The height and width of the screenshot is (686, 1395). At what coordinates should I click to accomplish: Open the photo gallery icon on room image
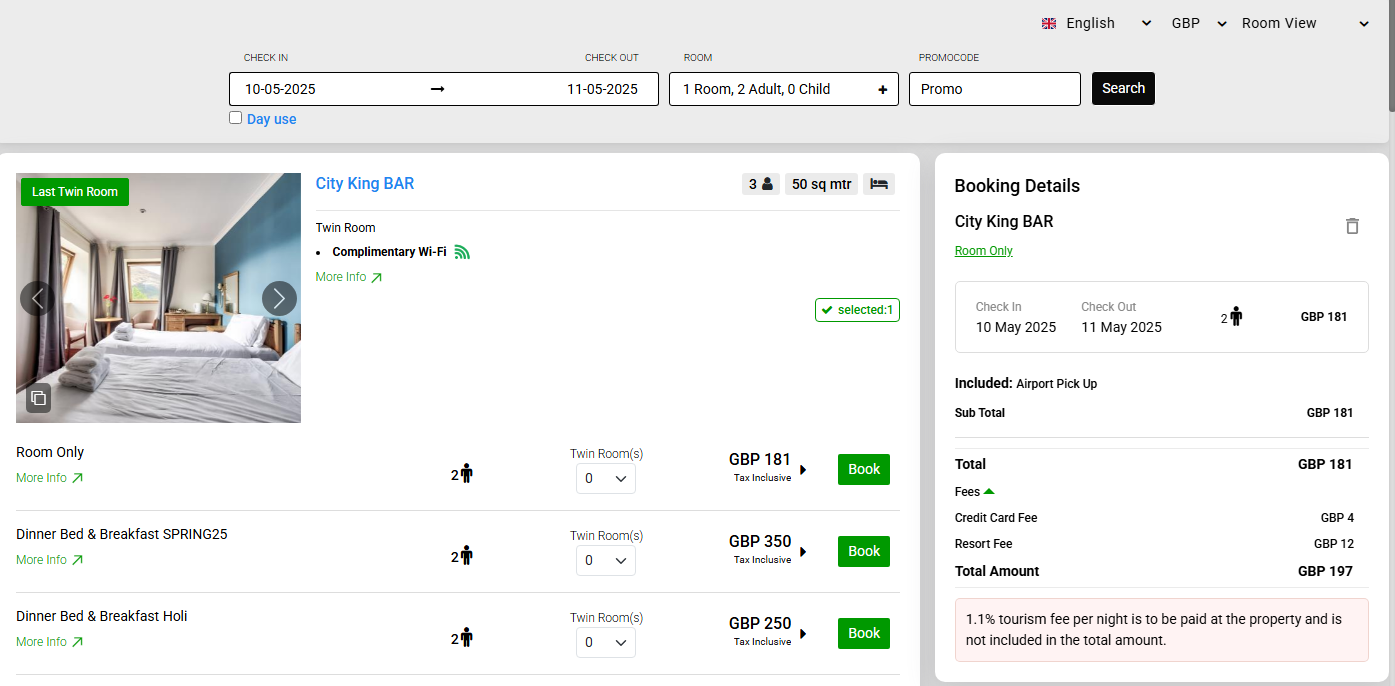(x=39, y=398)
